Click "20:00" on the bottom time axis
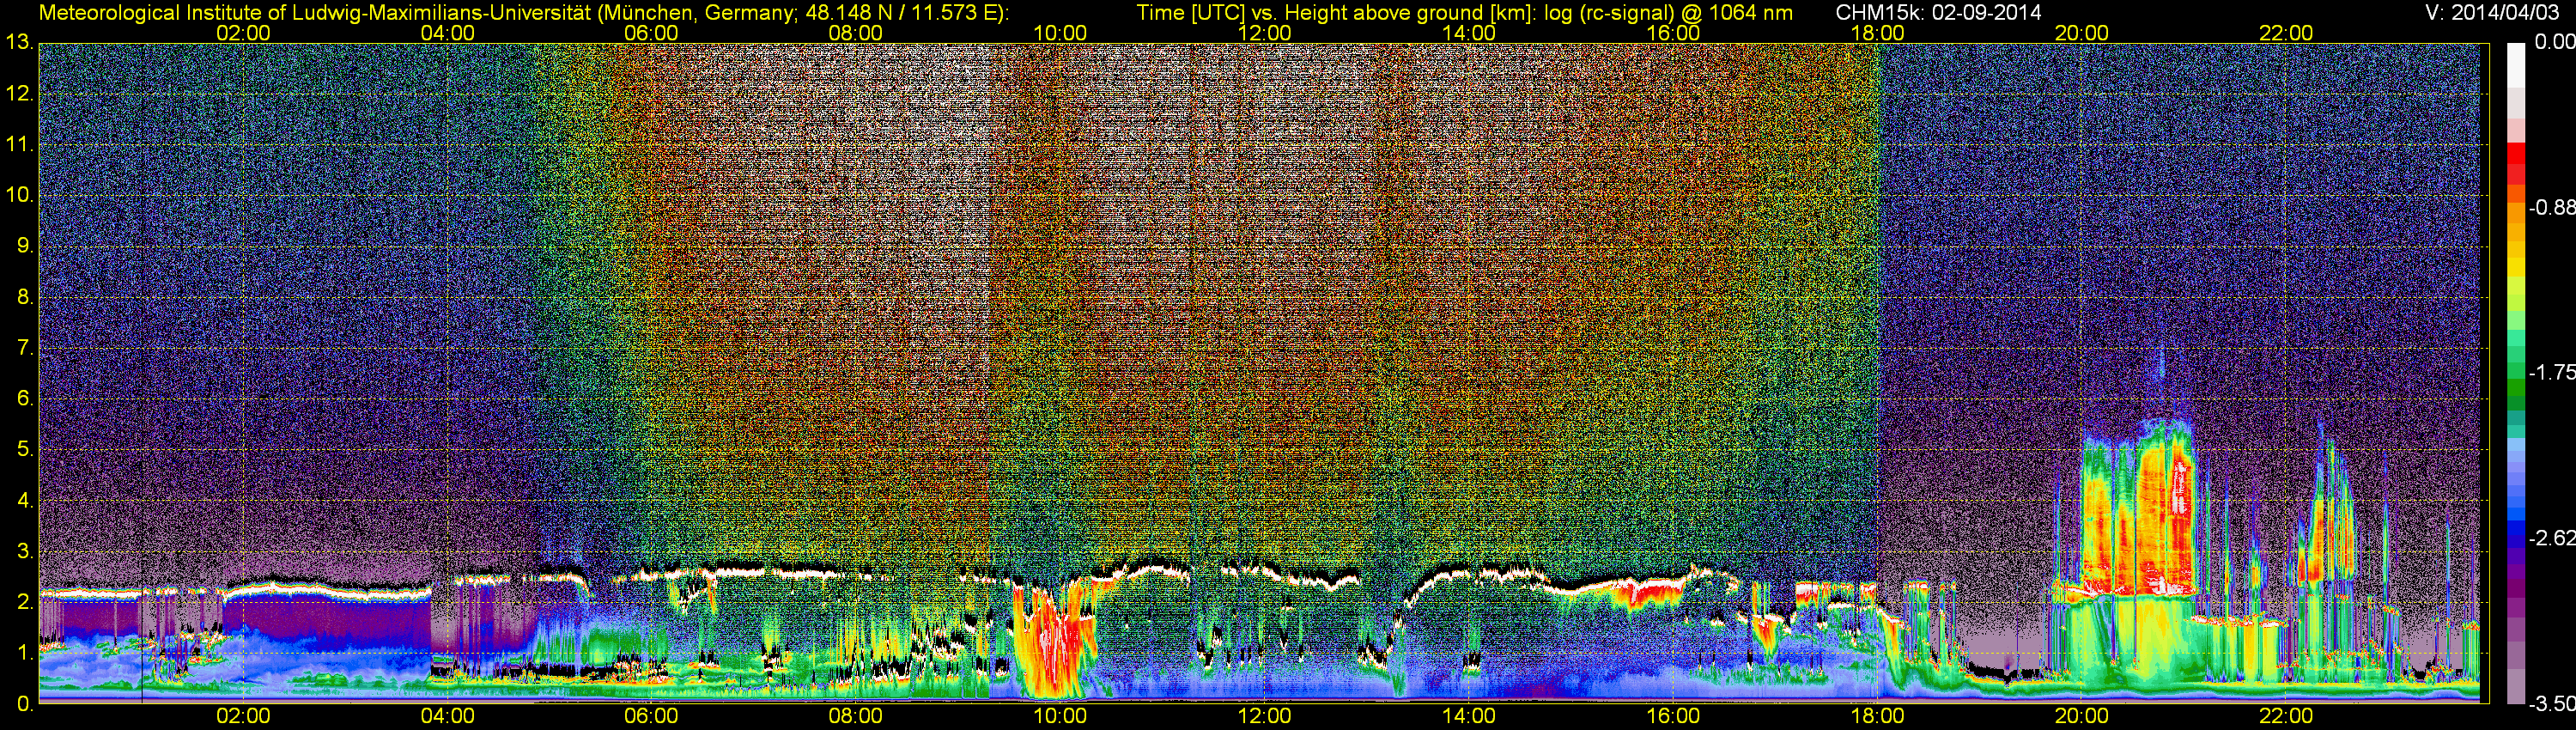2576x730 pixels. click(x=2082, y=716)
